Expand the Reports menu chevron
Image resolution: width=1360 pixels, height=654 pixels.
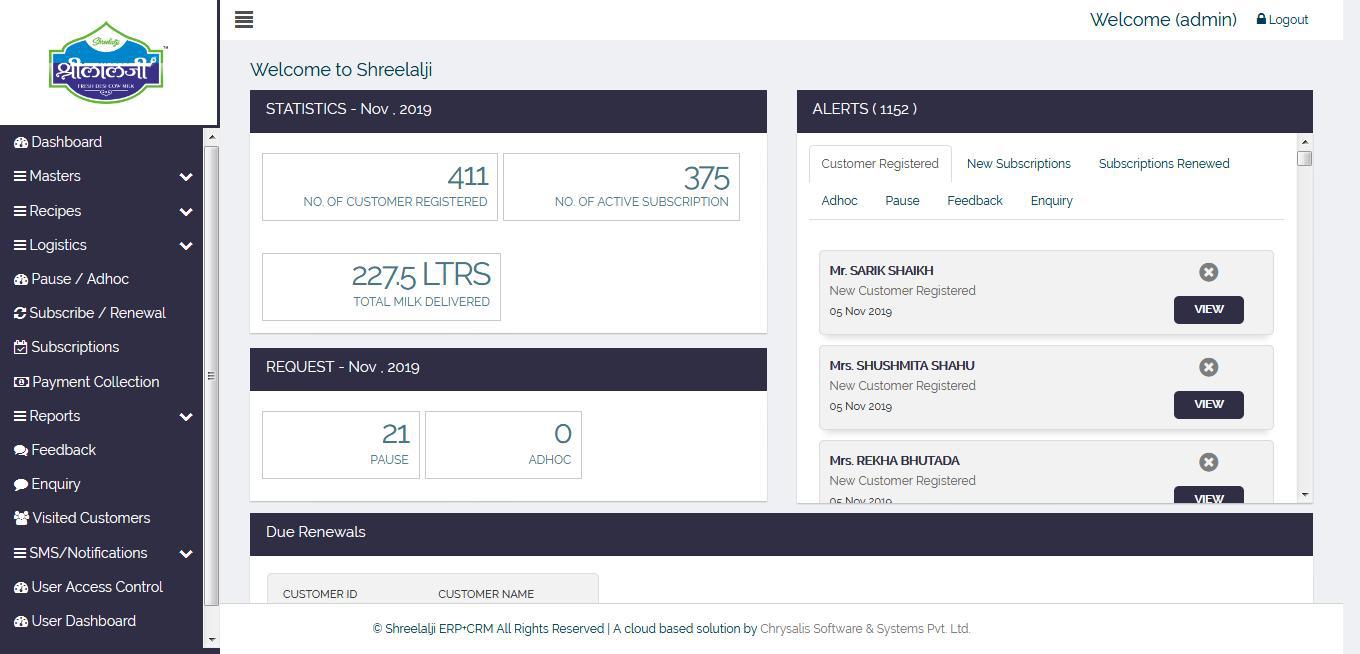pos(186,417)
